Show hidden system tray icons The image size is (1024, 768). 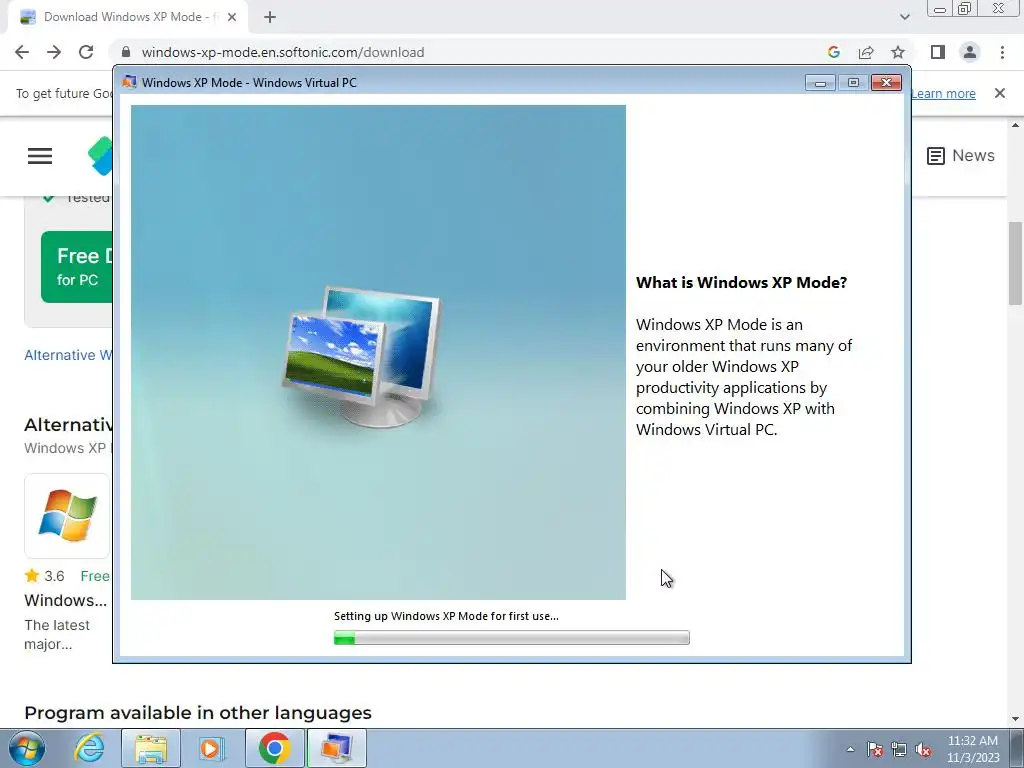click(x=850, y=749)
